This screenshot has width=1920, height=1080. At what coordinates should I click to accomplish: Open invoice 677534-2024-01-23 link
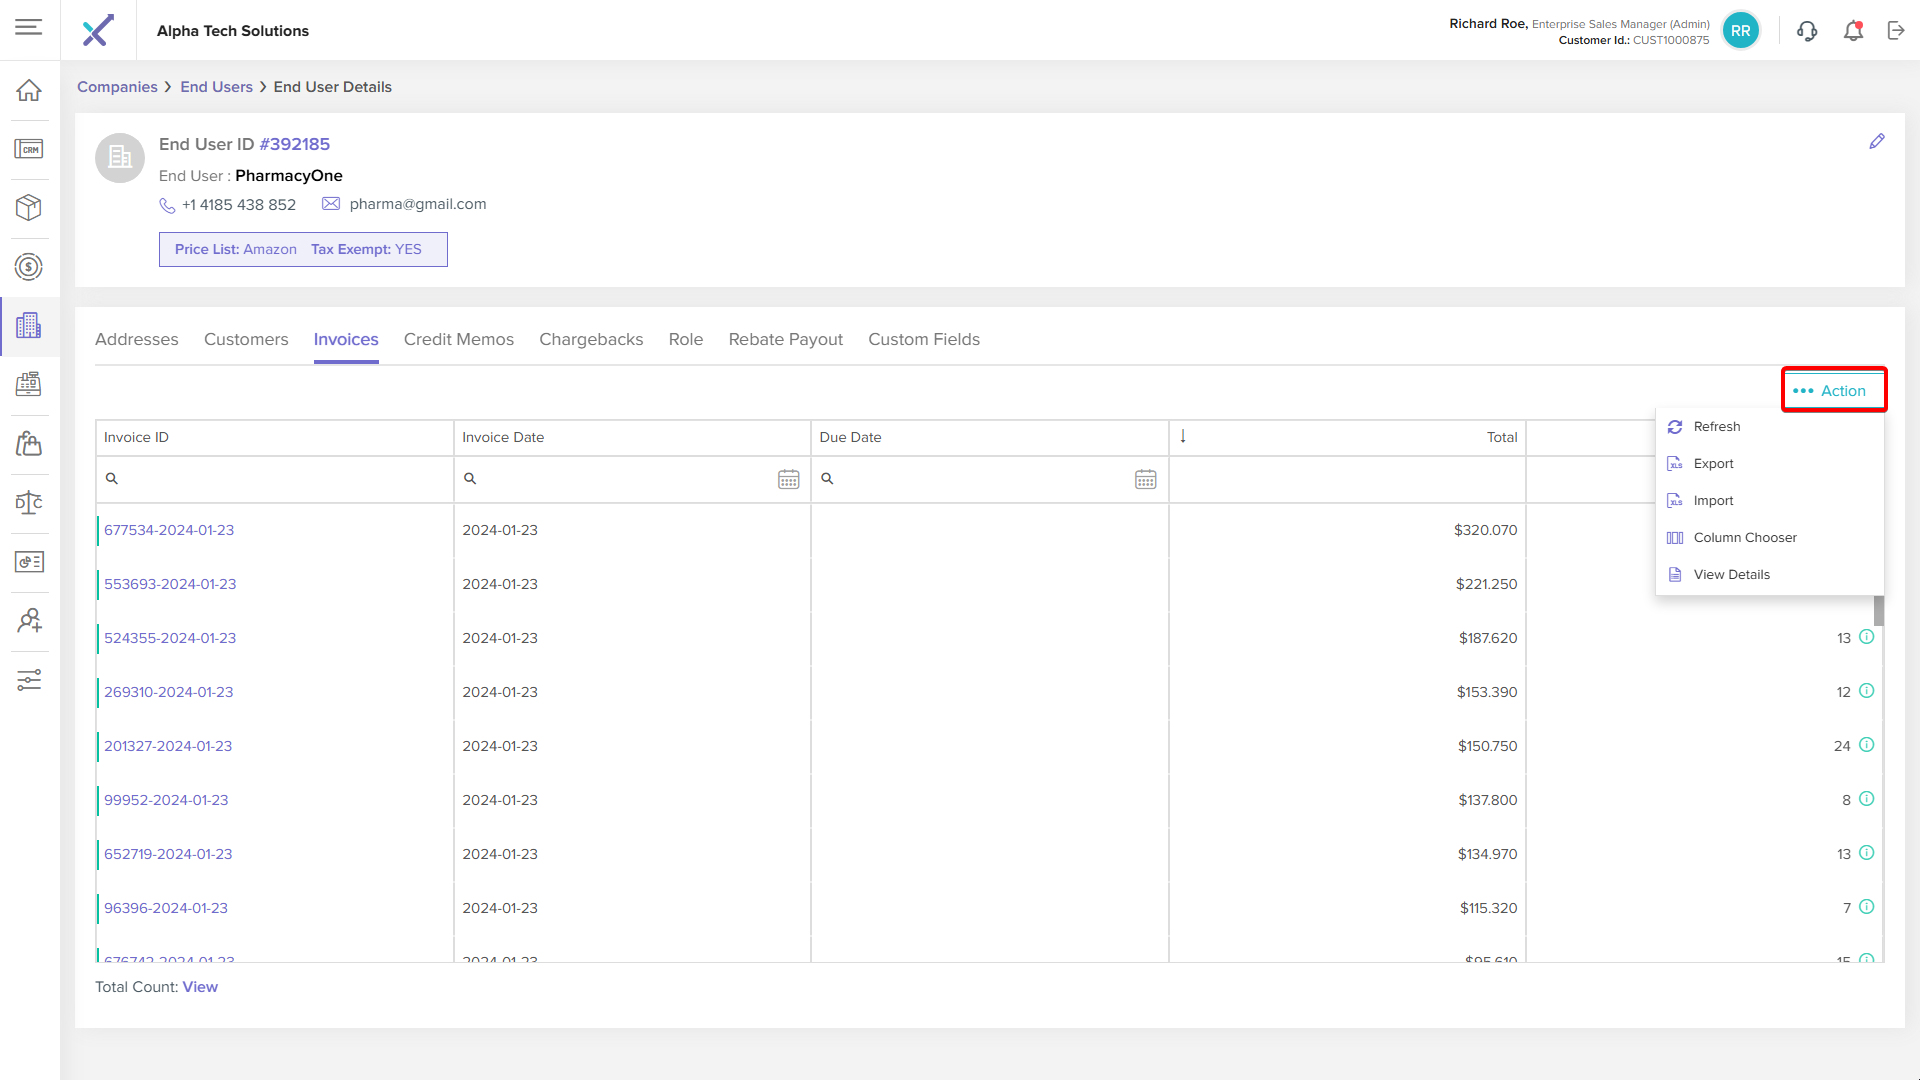pos(169,530)
